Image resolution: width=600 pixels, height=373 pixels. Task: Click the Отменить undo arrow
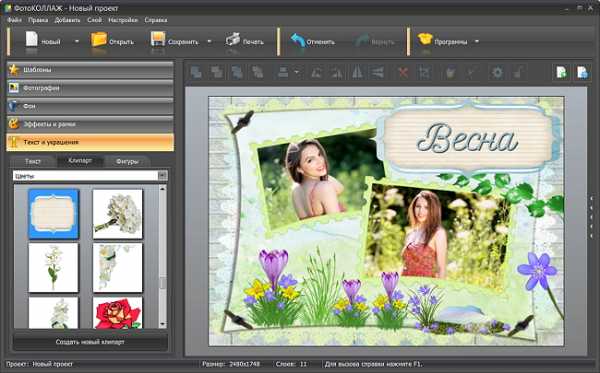pyautogui.click(x=298, y=40)
